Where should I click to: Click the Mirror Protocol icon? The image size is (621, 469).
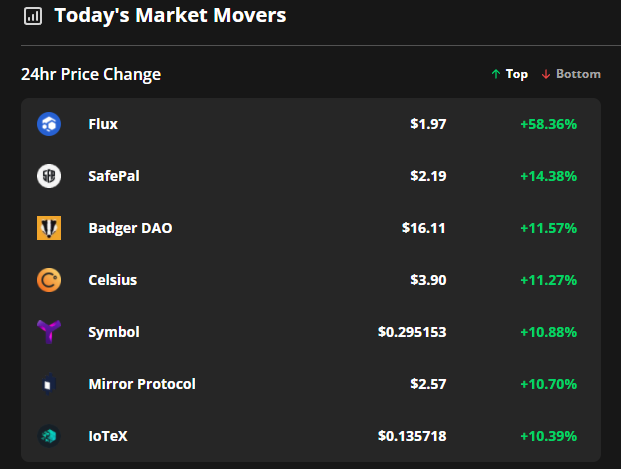tap(49, 384)
